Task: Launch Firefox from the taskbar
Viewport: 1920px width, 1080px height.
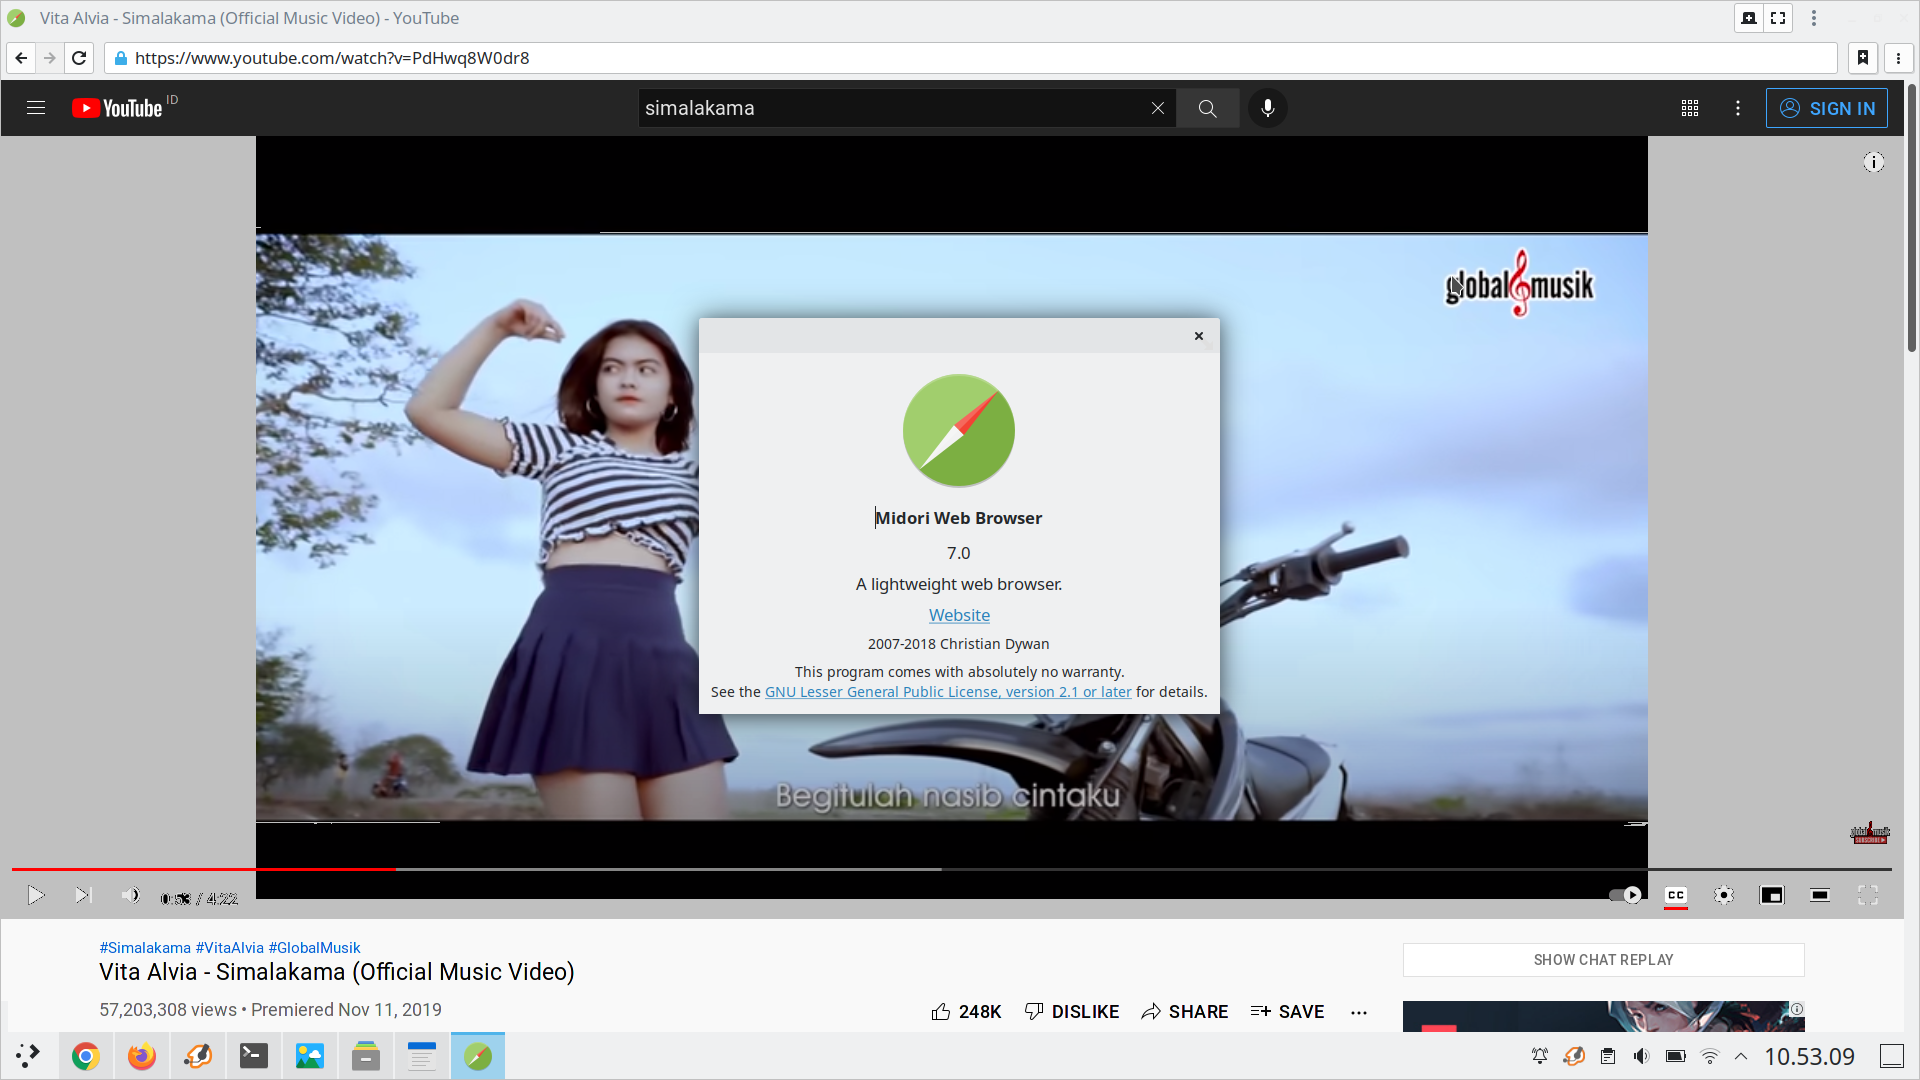Action: click(x=141, y=1056)
